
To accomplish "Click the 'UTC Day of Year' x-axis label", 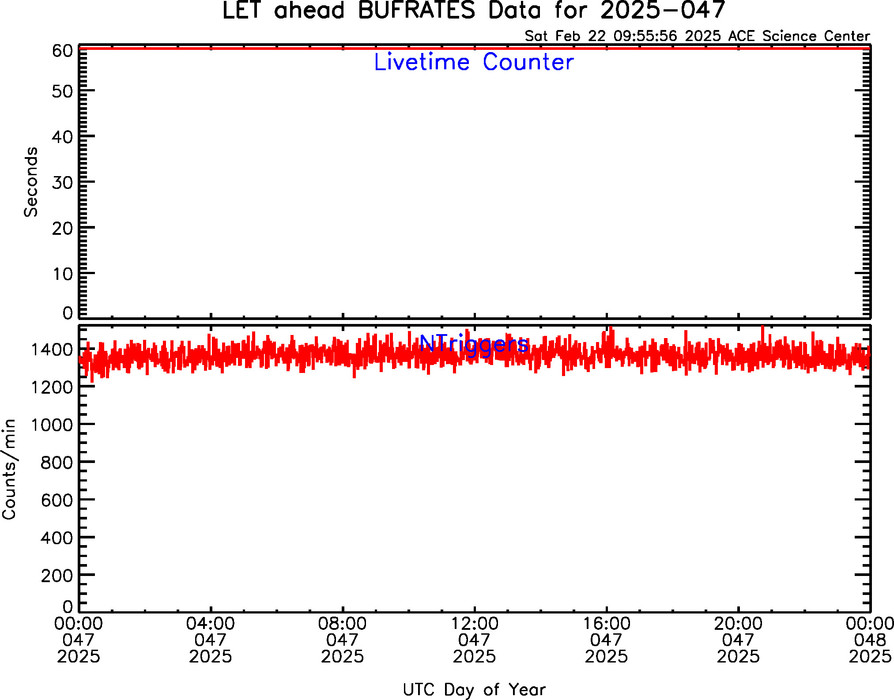I will pyautogui.click(x=474, y=690).
